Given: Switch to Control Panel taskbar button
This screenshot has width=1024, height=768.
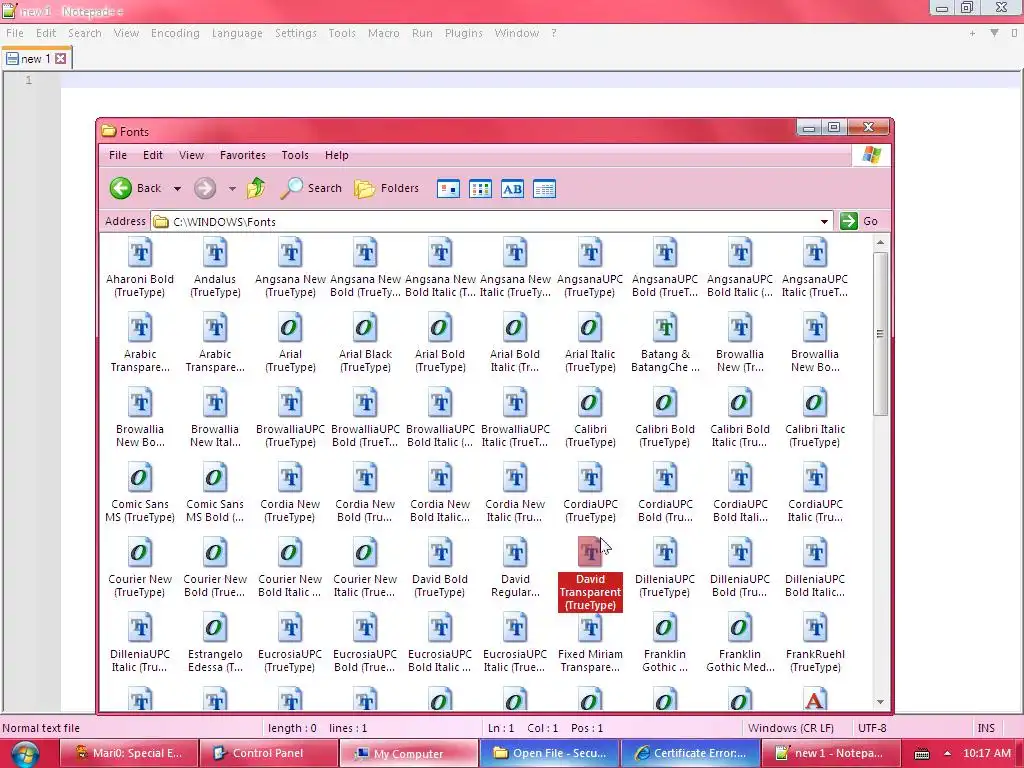Looking at the screenshot, I should tap(268, 753).
